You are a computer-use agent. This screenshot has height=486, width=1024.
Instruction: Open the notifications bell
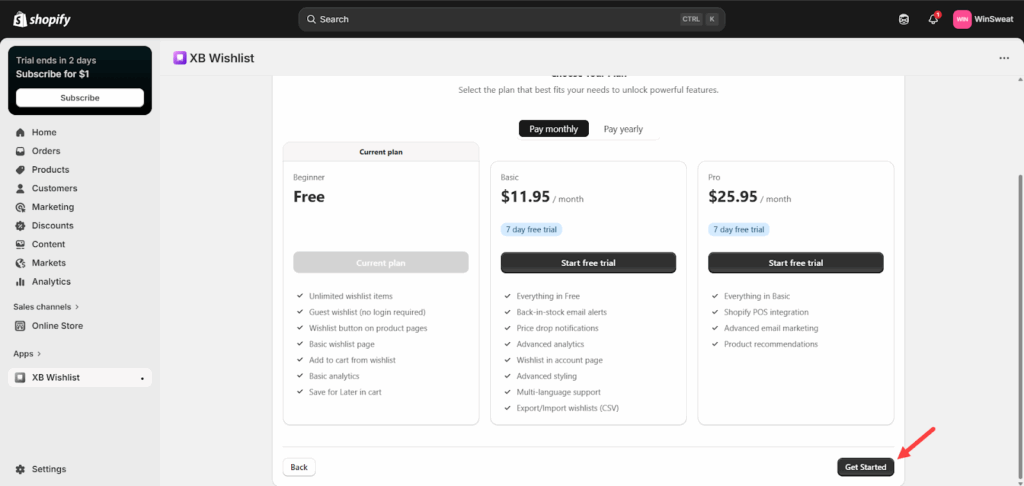pyautogui.click(x=933, y=19)
